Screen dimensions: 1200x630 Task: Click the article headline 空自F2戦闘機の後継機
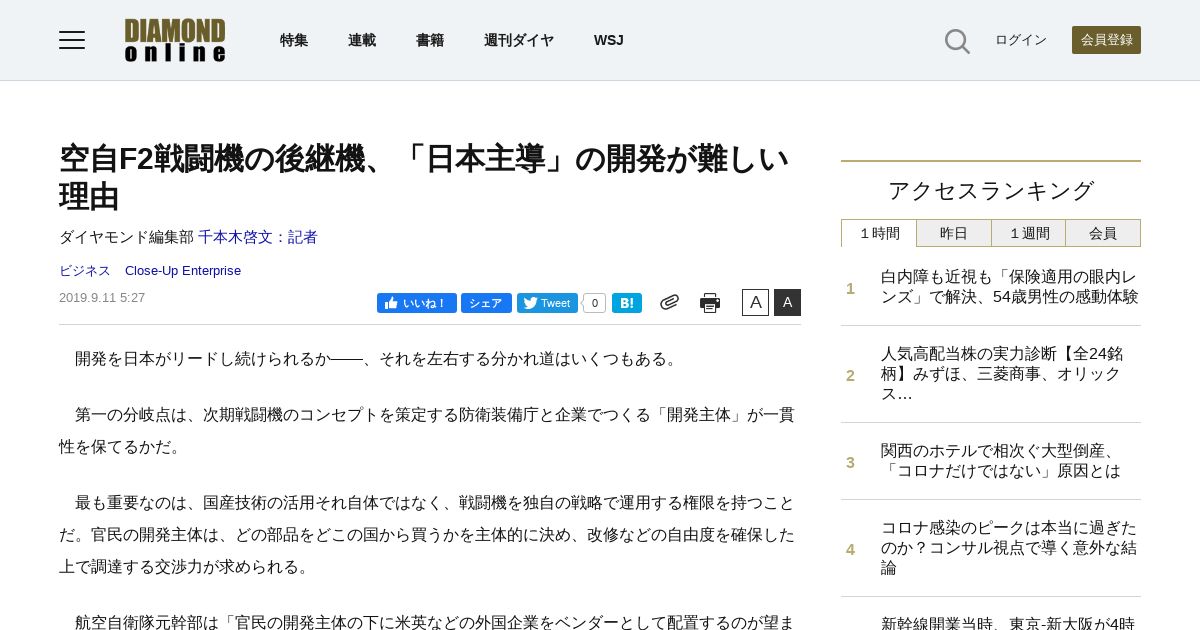(x=424, y=177)
